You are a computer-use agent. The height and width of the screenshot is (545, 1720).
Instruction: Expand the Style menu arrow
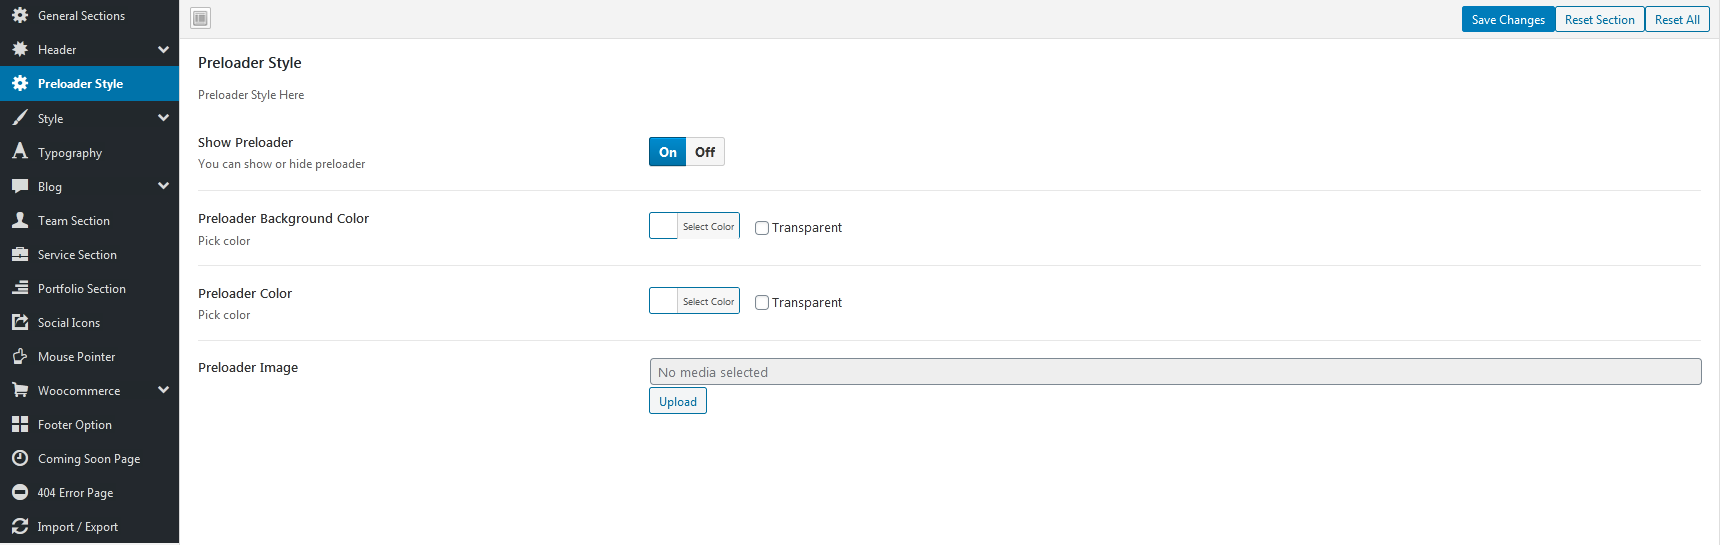[163, 118]
